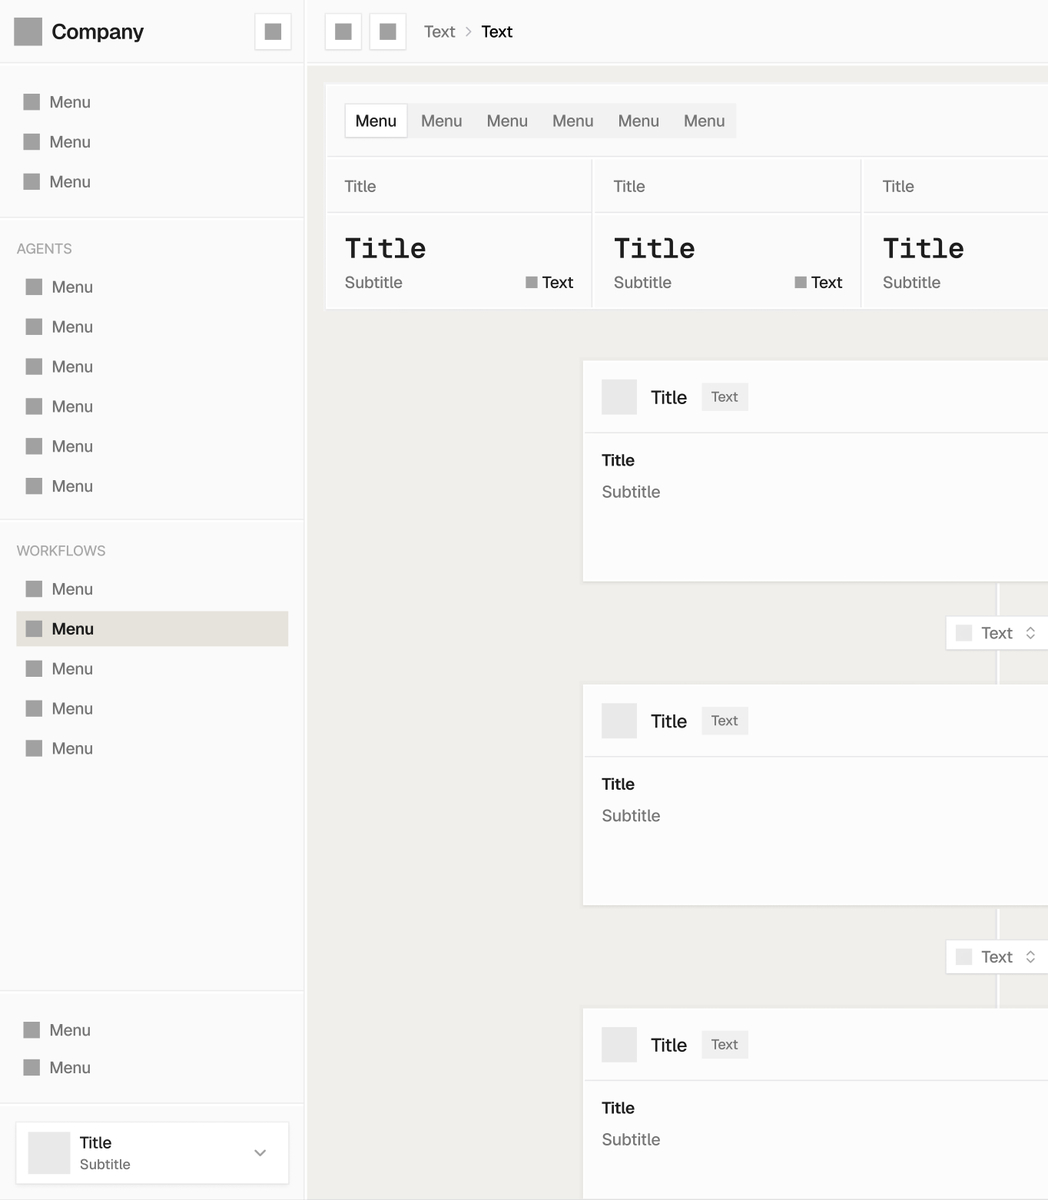Click icon of third Menu under AGENTS
Screen dimensions: 1048x1200
tap(34, 367)
